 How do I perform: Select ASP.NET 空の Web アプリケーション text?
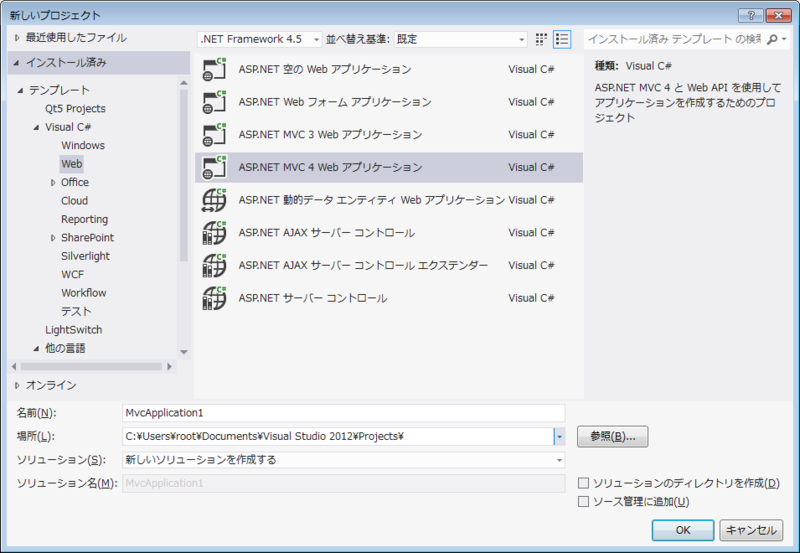pyautogui.click(x=324, y=69)
